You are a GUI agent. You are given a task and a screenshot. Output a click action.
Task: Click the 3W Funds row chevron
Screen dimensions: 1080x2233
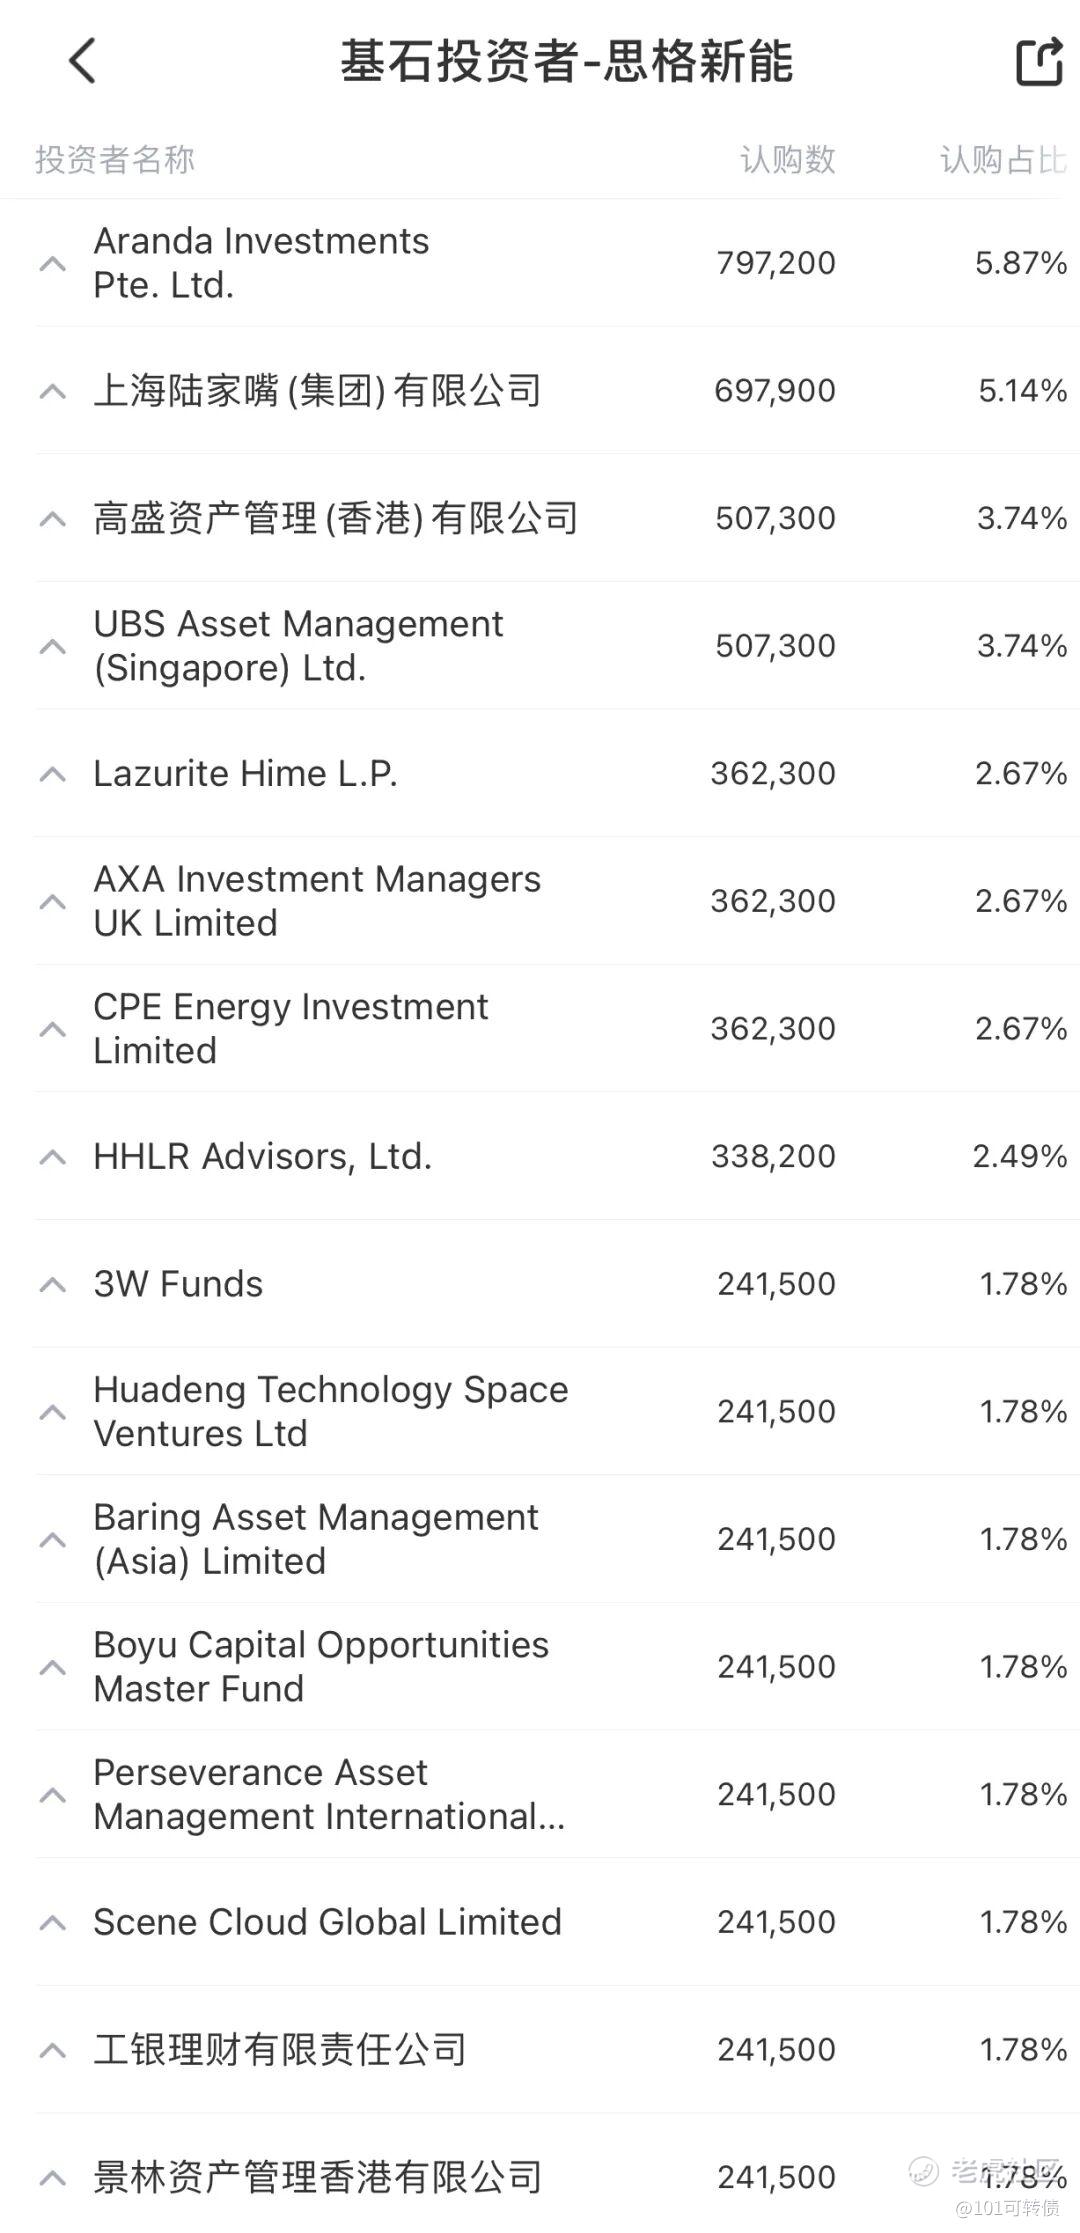click(52, 1285)
